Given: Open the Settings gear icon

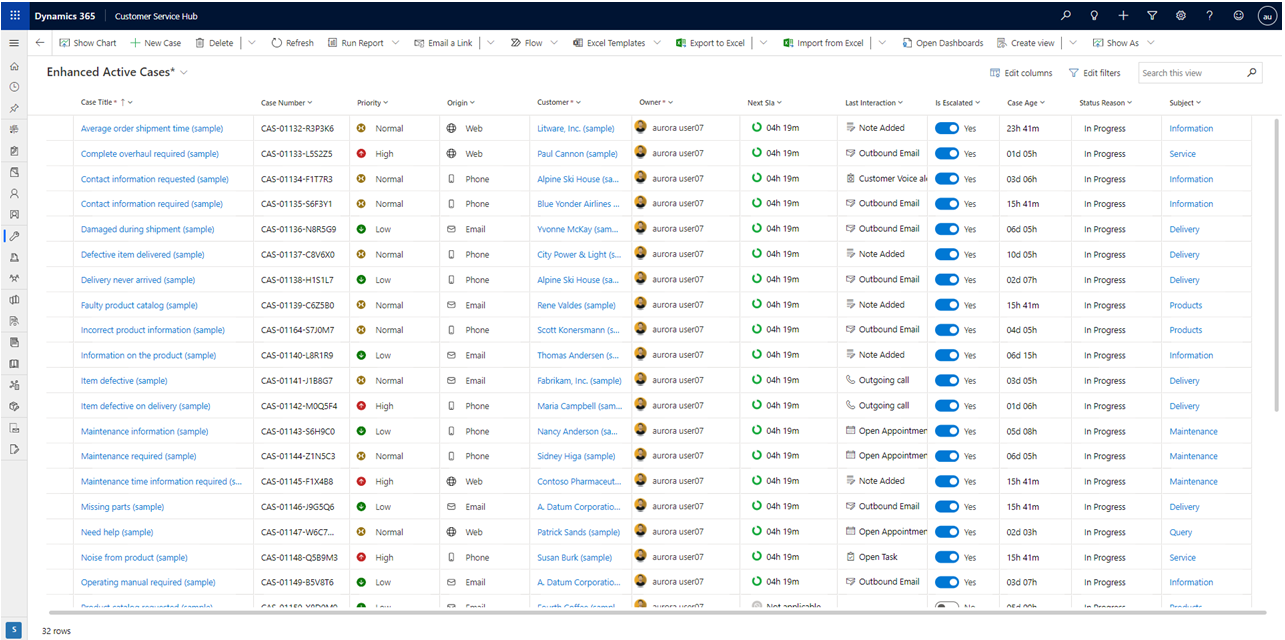Looking at the screenshot, I should point(1181,16).
